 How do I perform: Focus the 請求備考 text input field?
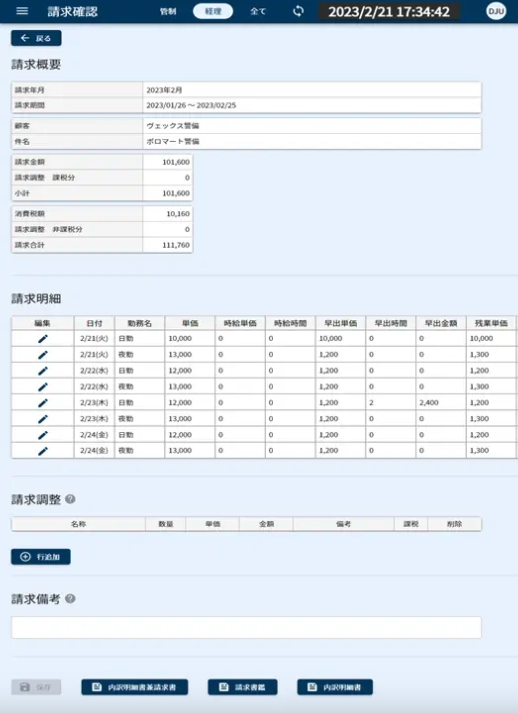pos(246,628)
